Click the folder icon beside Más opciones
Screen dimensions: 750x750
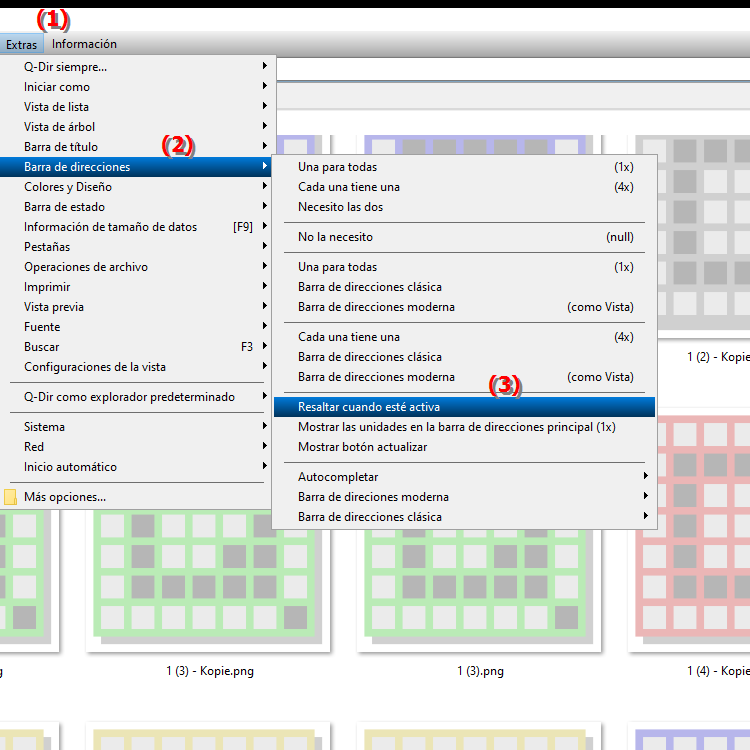(10, 497)
